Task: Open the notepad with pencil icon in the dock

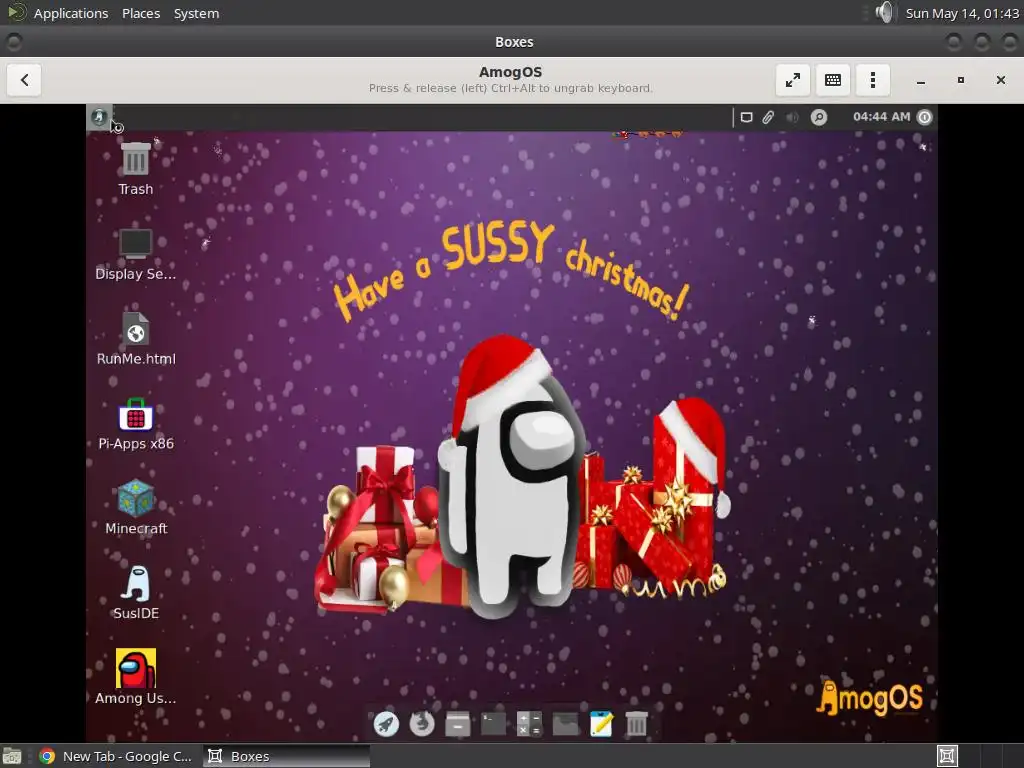Action: (x=601, y=724)
